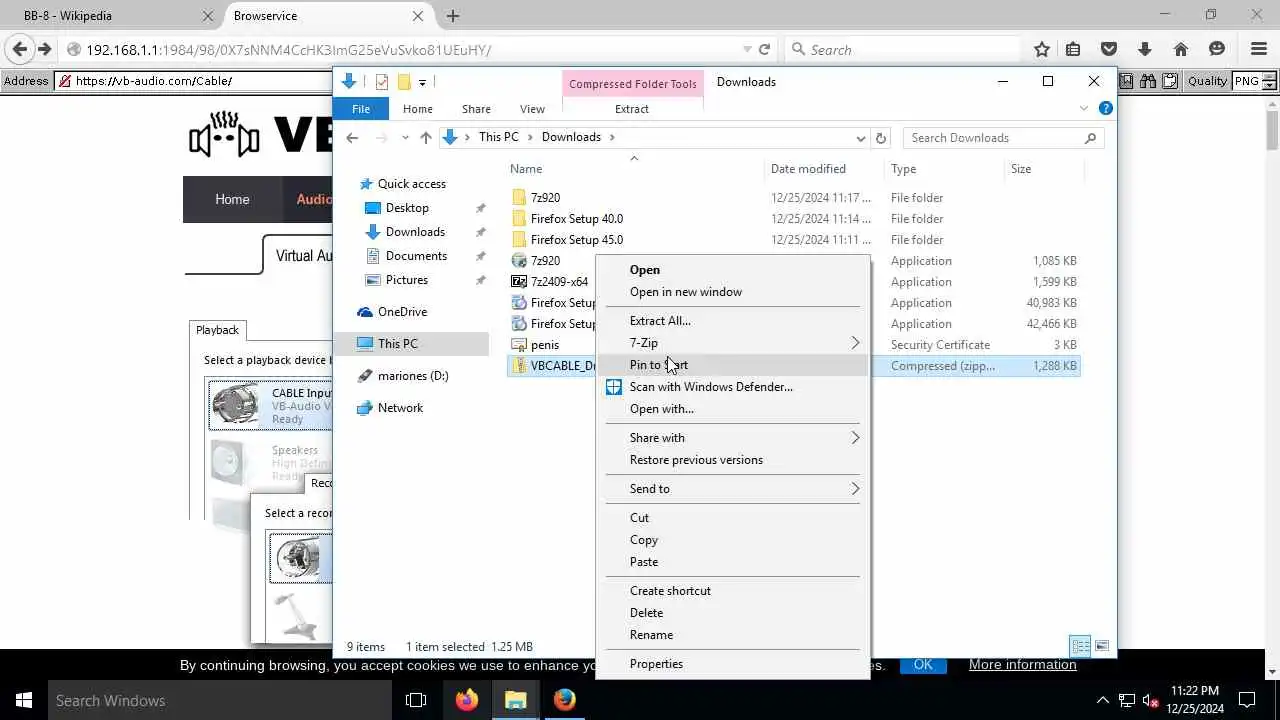The image size is (1280, 720).
Task: Open the More information link
Action: tap(1023, 665)
